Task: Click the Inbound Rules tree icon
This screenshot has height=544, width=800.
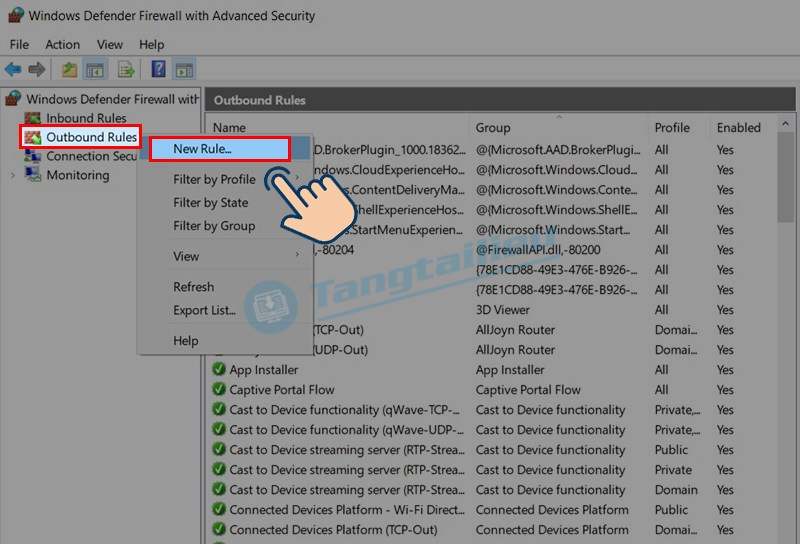Action: pos(33,118)
